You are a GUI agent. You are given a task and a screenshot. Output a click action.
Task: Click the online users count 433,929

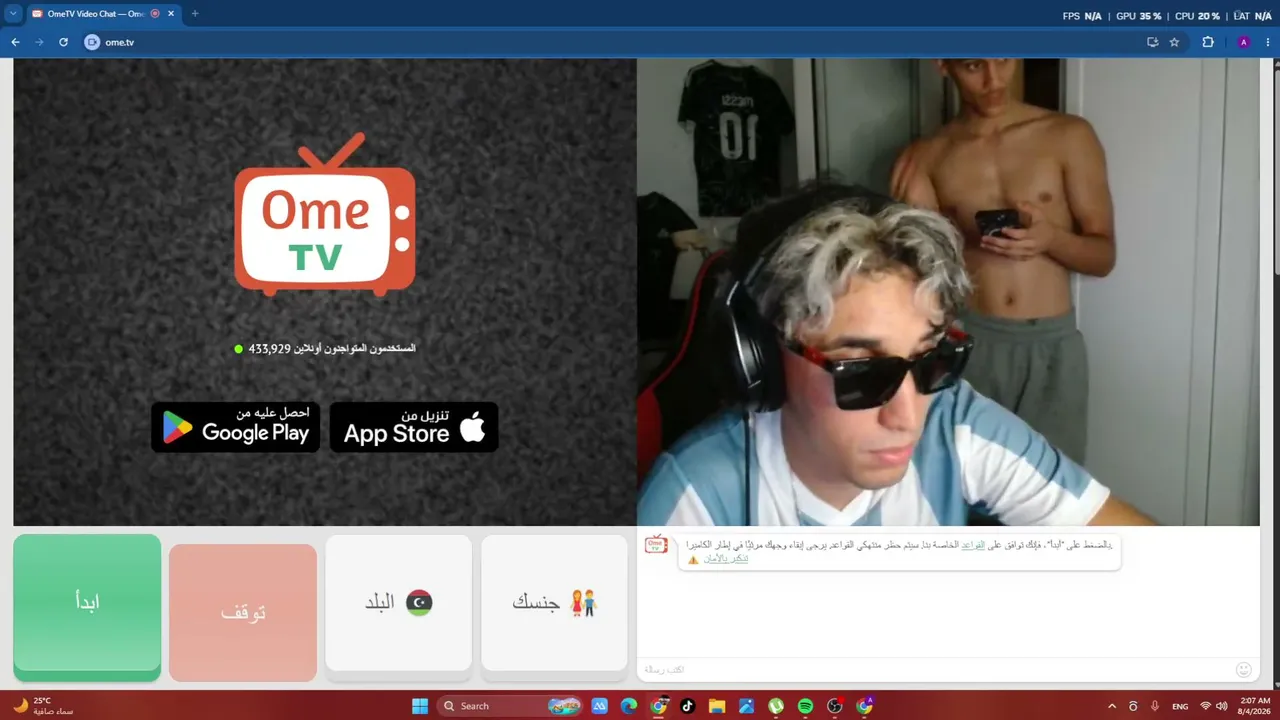coord(269,348)
